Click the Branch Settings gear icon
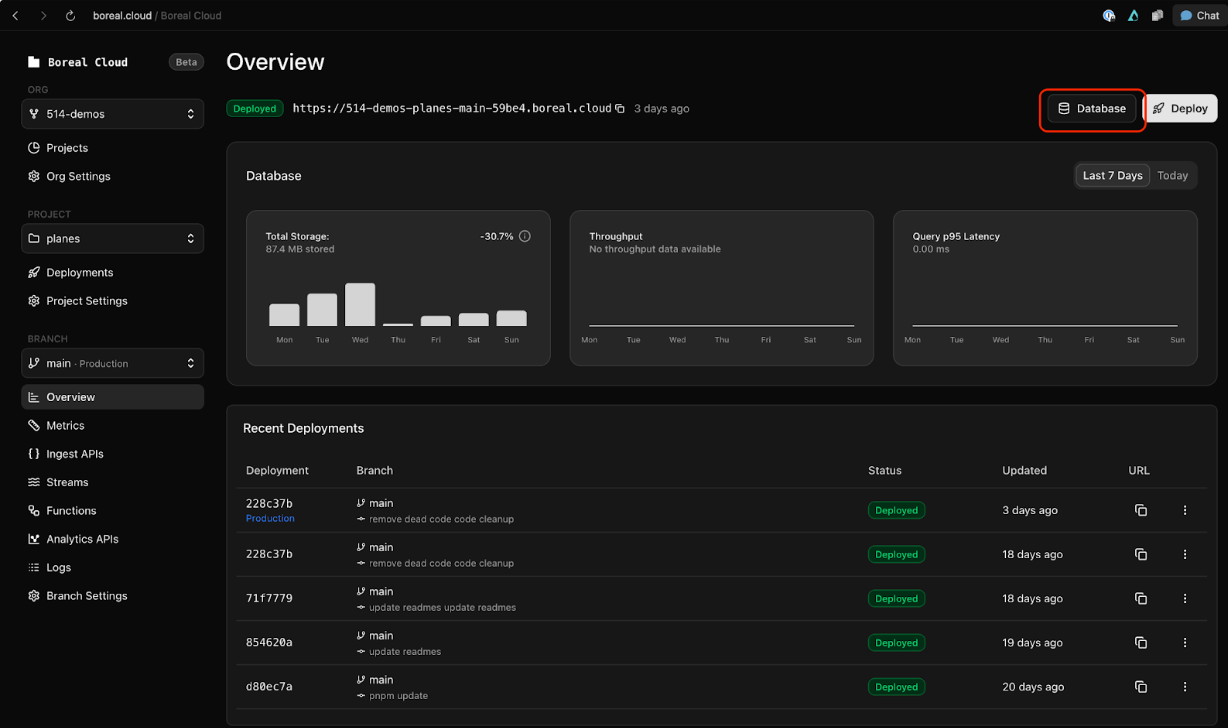 pos(34,596)
